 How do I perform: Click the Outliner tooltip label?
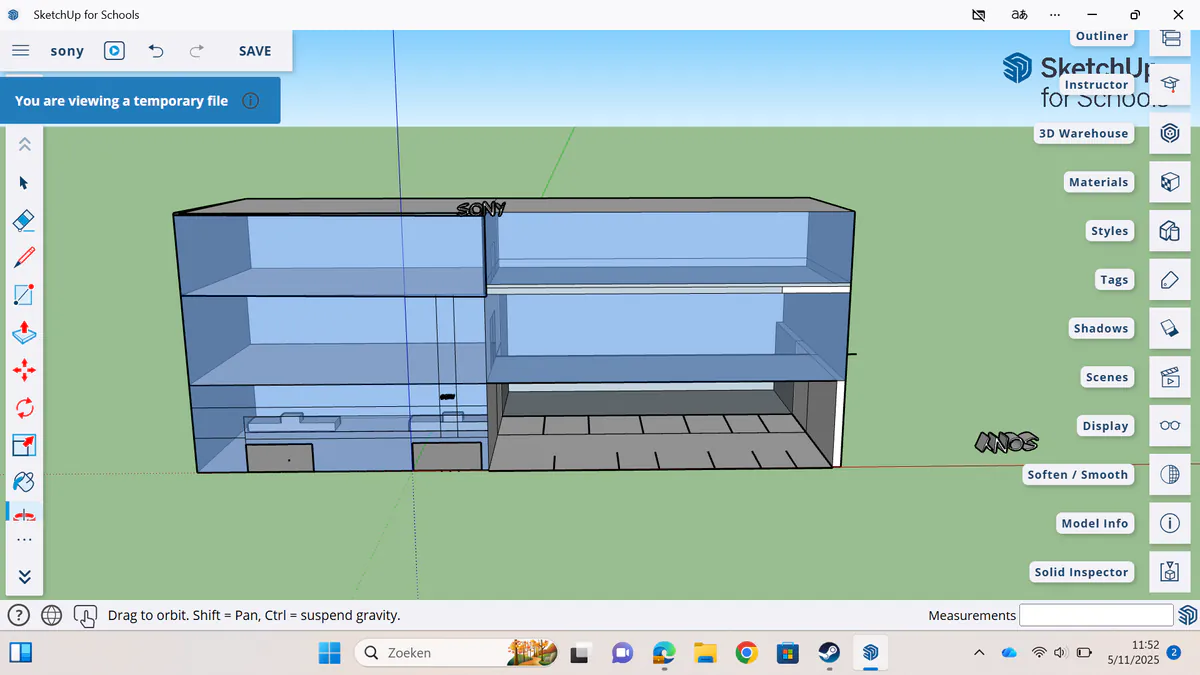coord(1102,37)
